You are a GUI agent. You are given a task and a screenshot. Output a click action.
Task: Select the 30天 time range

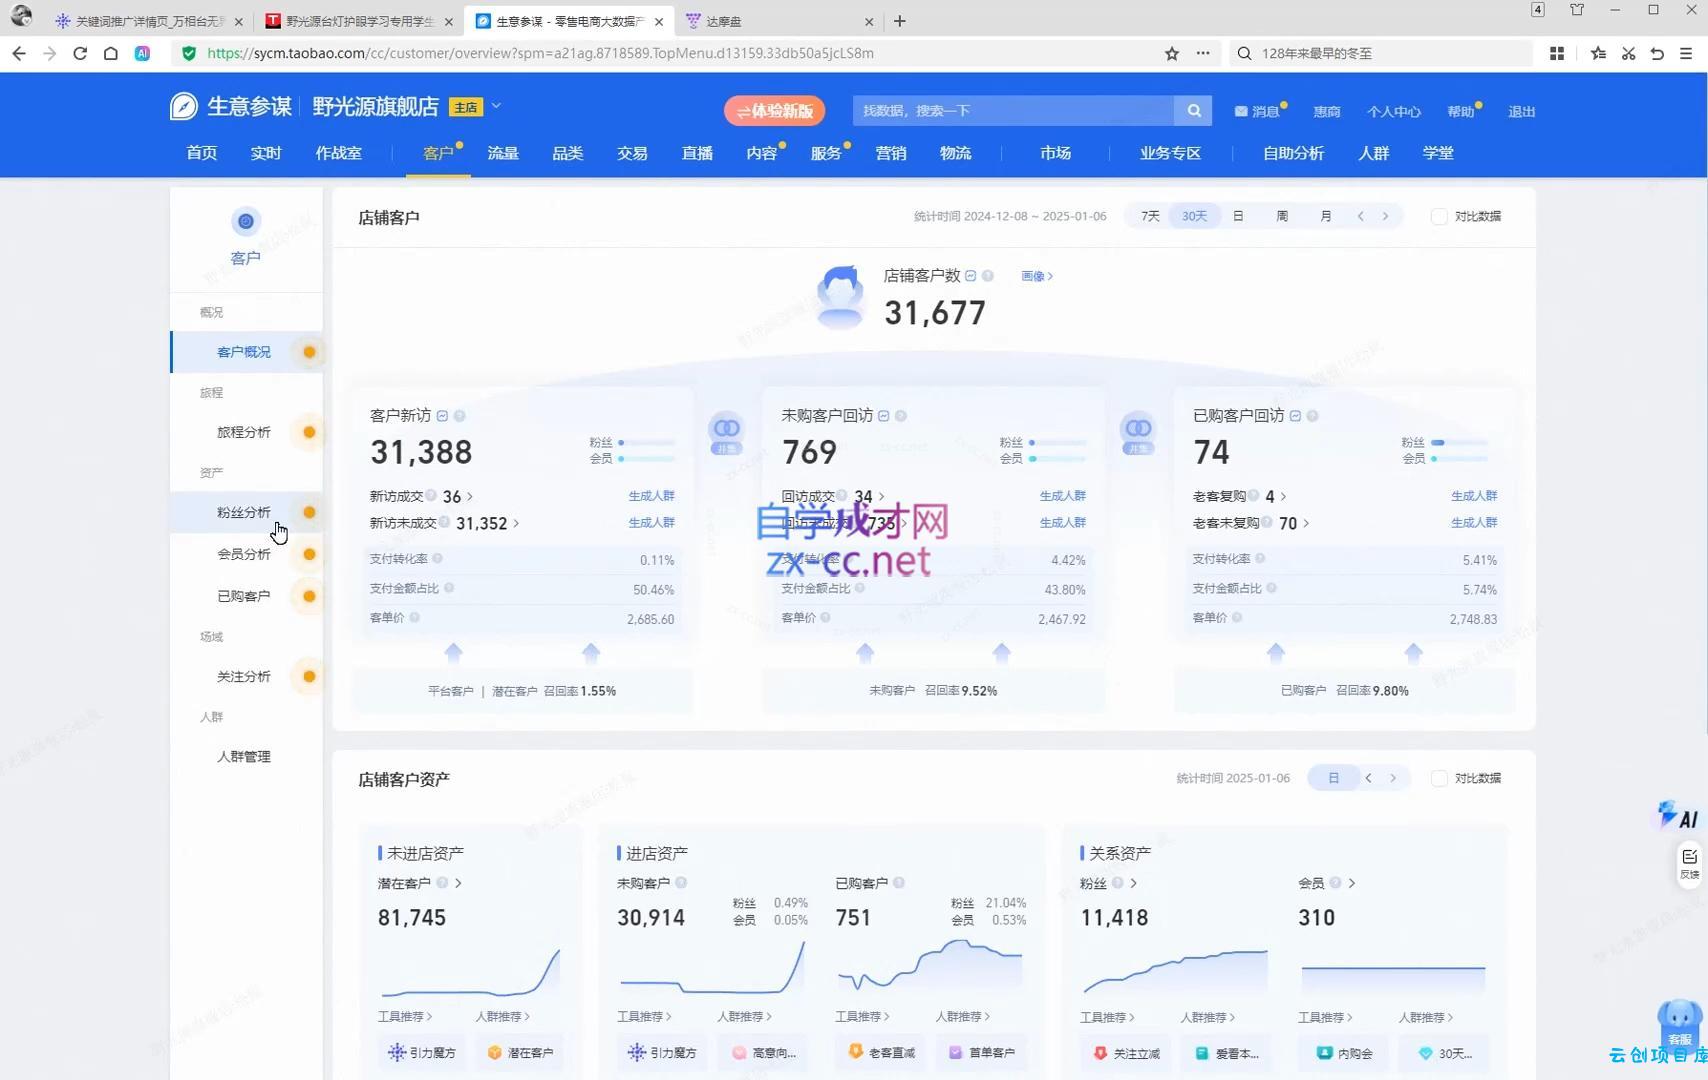click(x=1194, y=216)
